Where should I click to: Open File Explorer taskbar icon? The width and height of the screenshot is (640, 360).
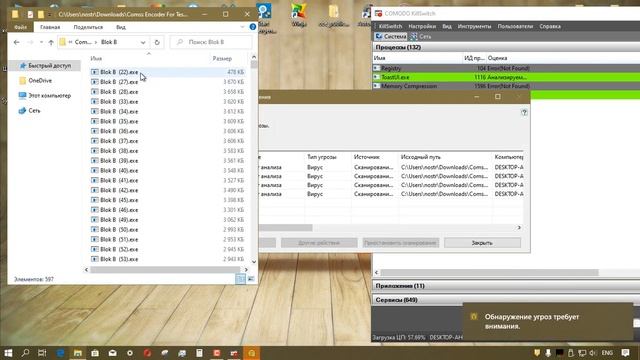pyautogui.click(x=78, y=353)
